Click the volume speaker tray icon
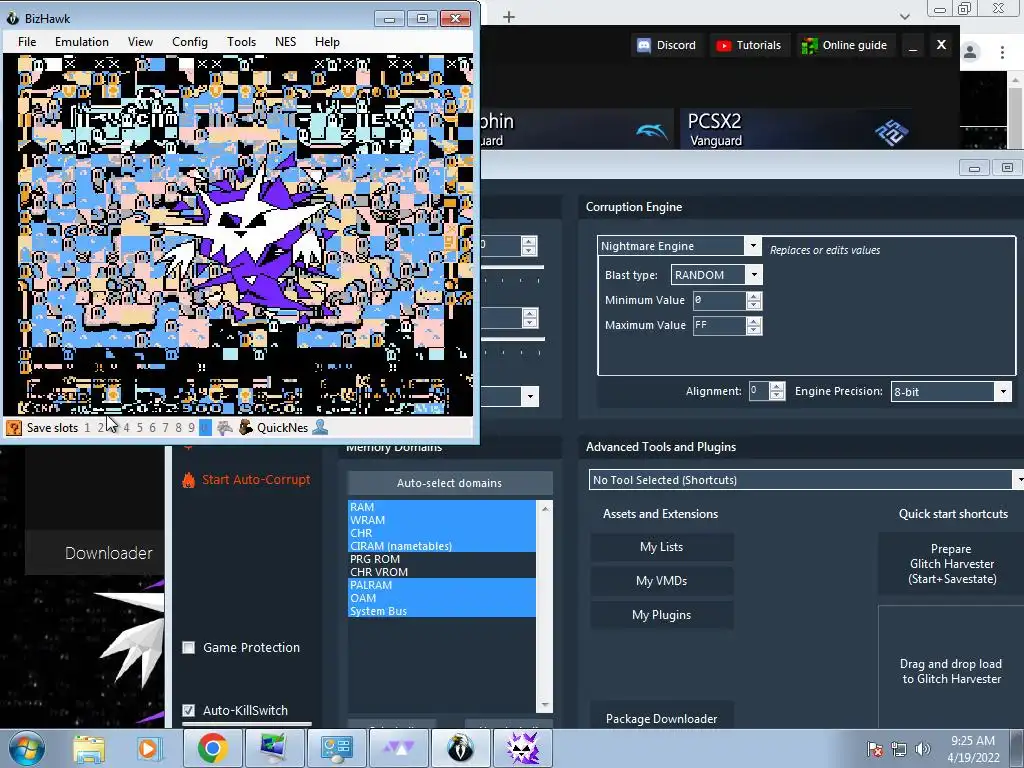Image resolution: width=1024 pixels, height=768 pixels. [x=922, y=749]
